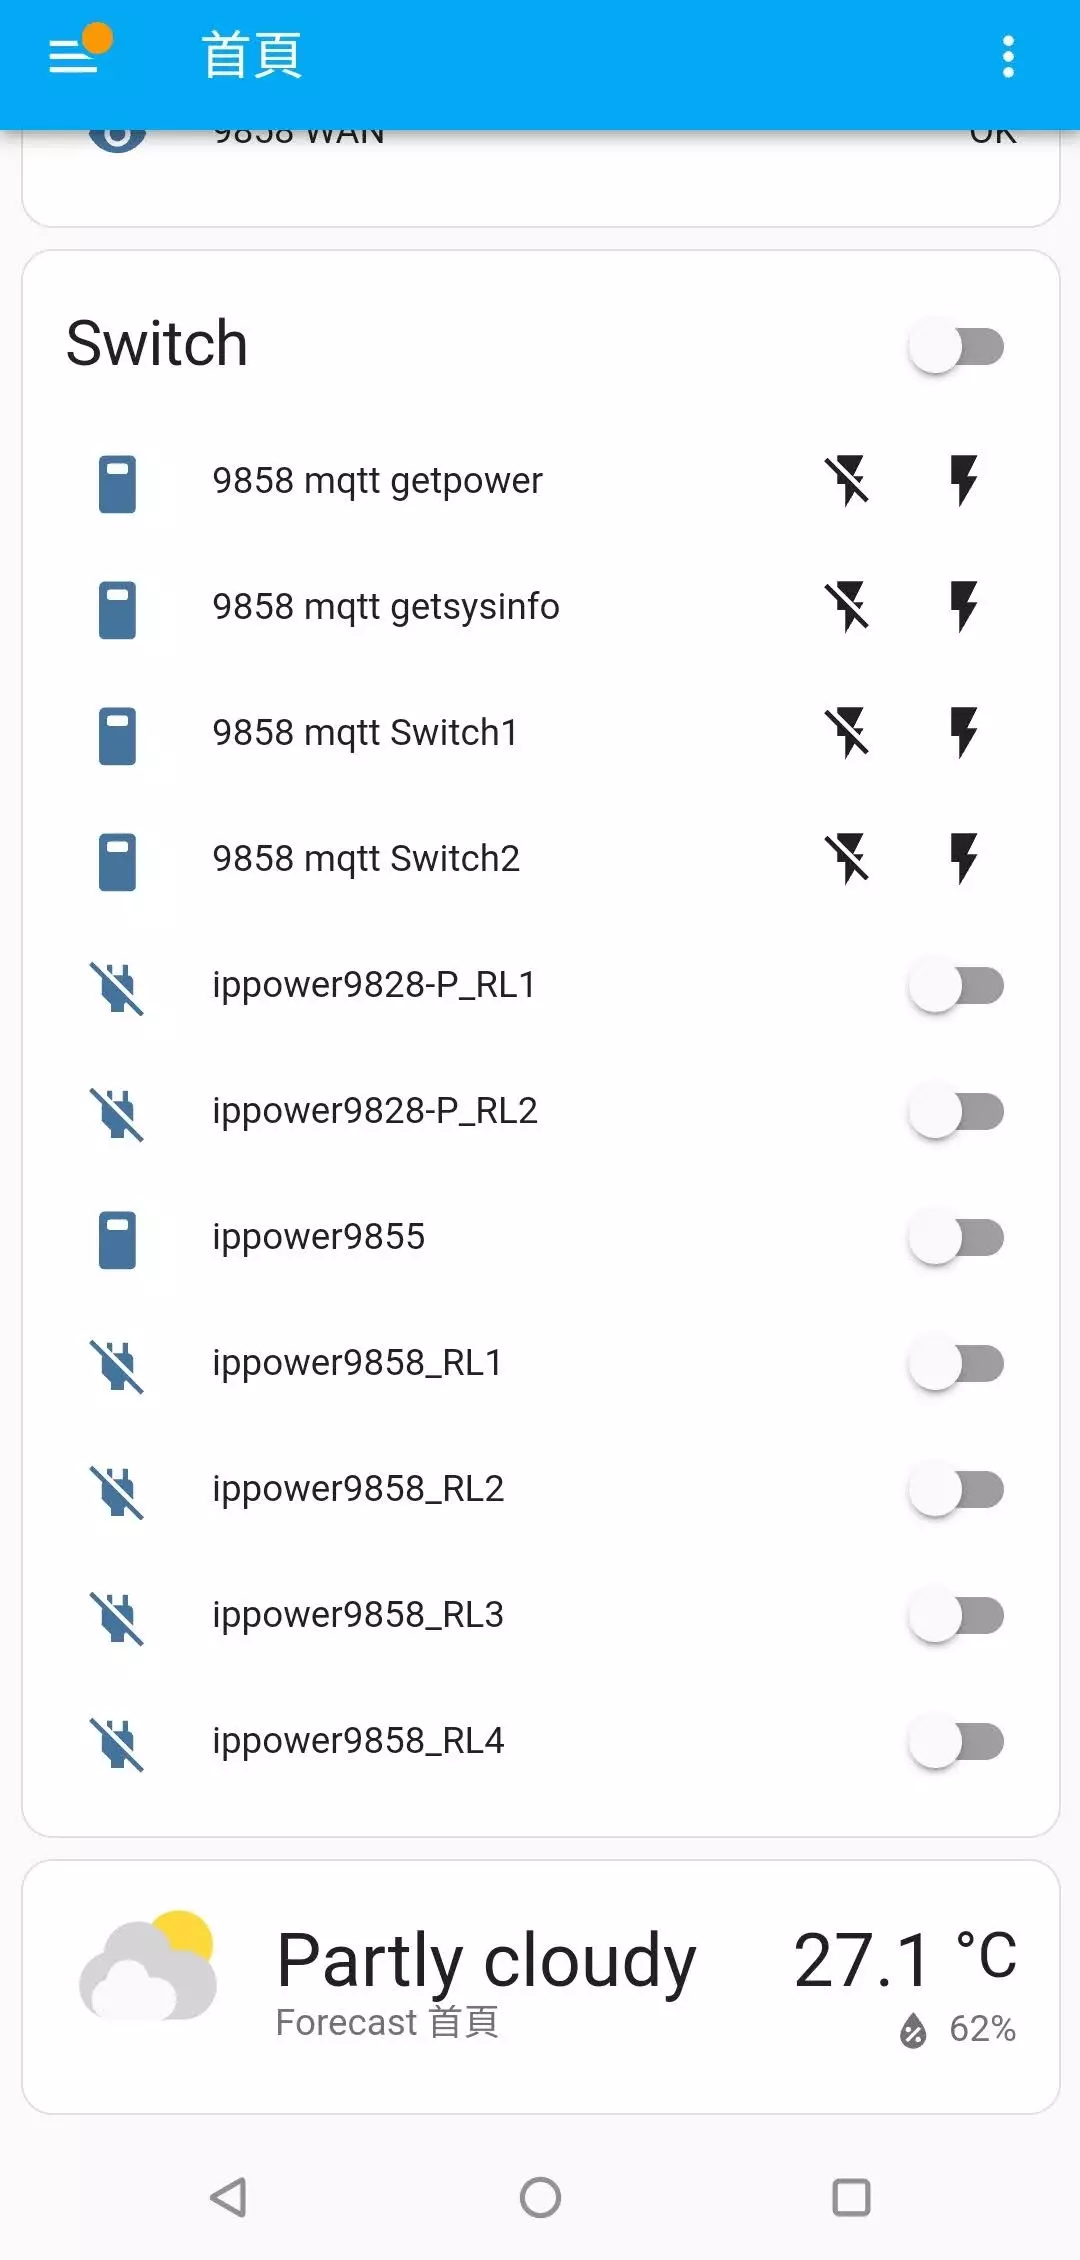This screenshot has width=1080, height=2260.
Task: Open ippower9858_RL3 entity details
Action: [358, 1615]
